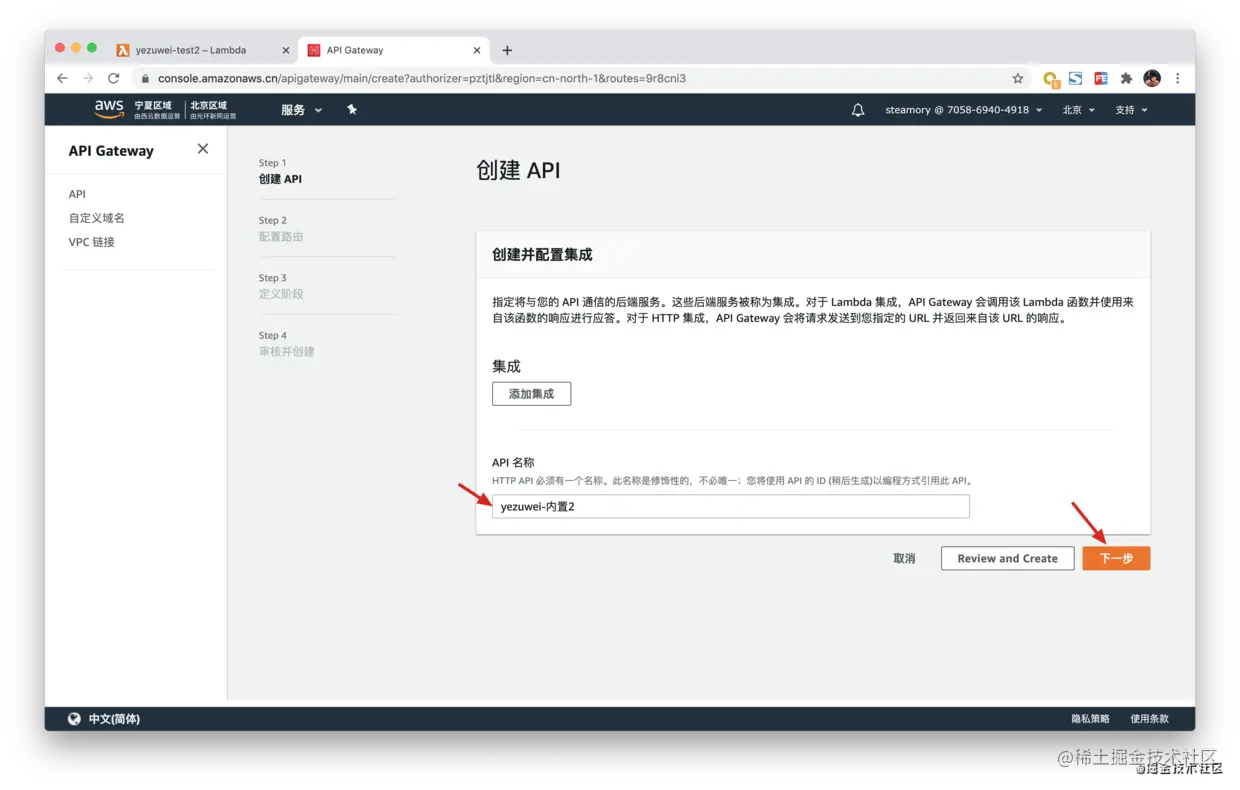Click the orange 下一步 button
Viewport: 1240px width, 790px height.
point(1116,559)
